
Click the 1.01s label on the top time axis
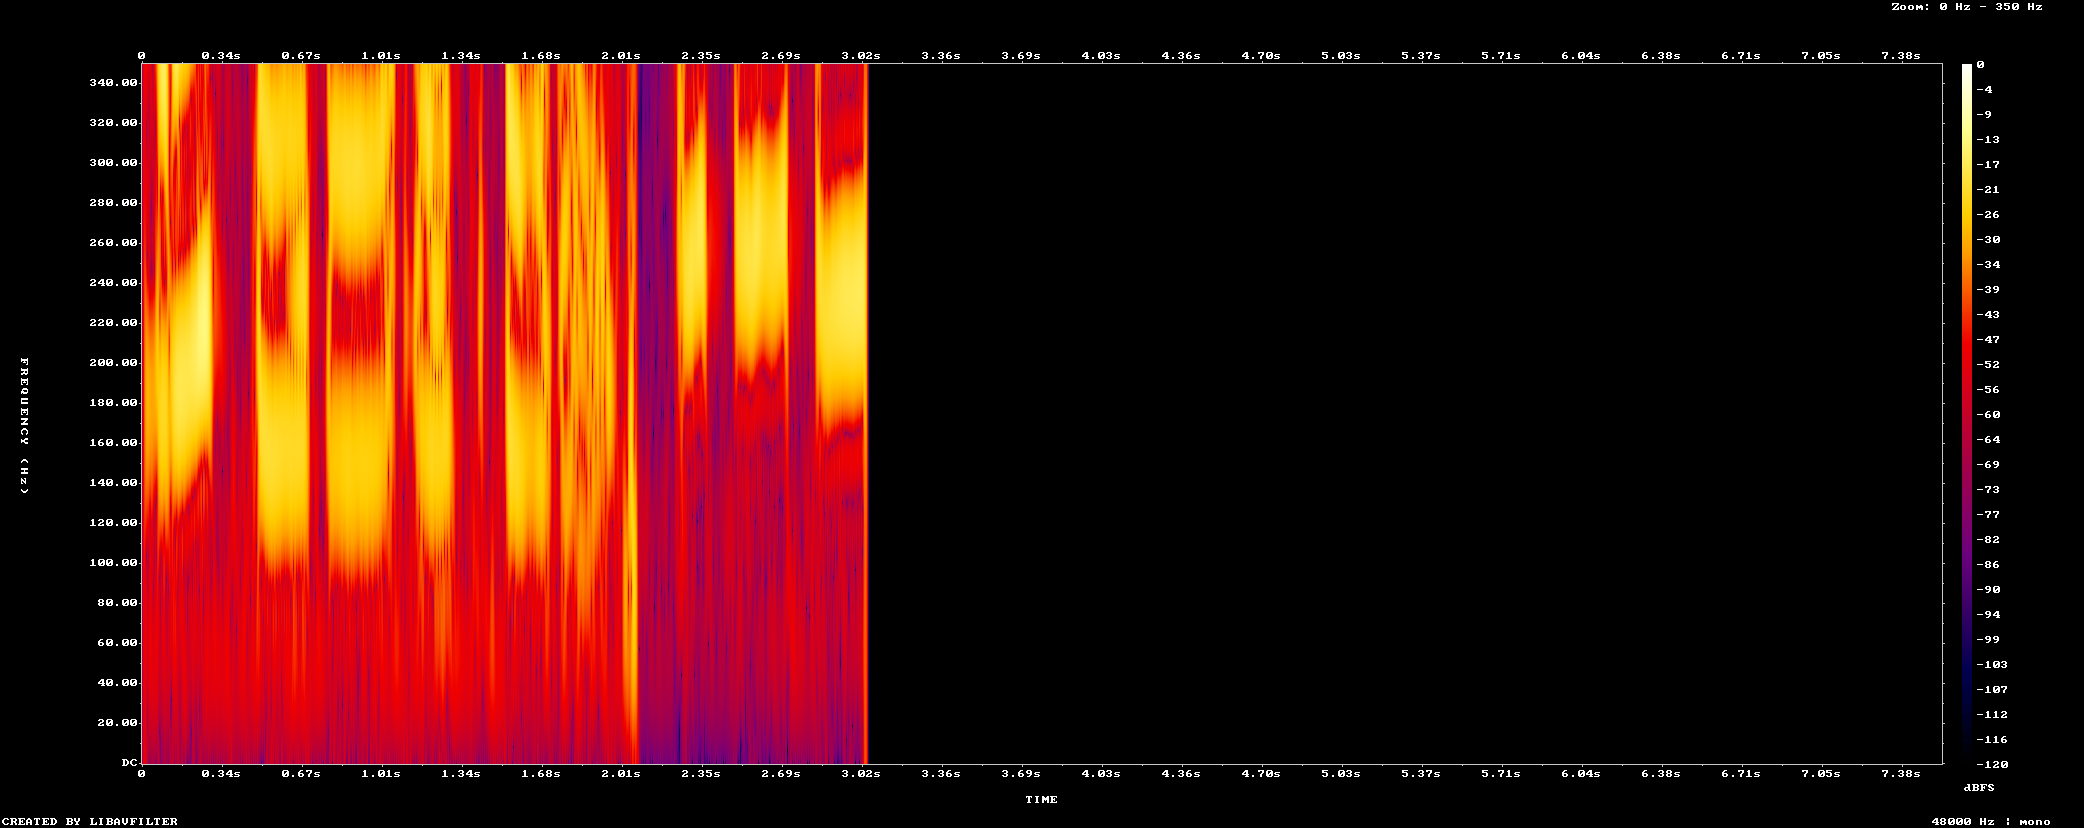point(381,56)
